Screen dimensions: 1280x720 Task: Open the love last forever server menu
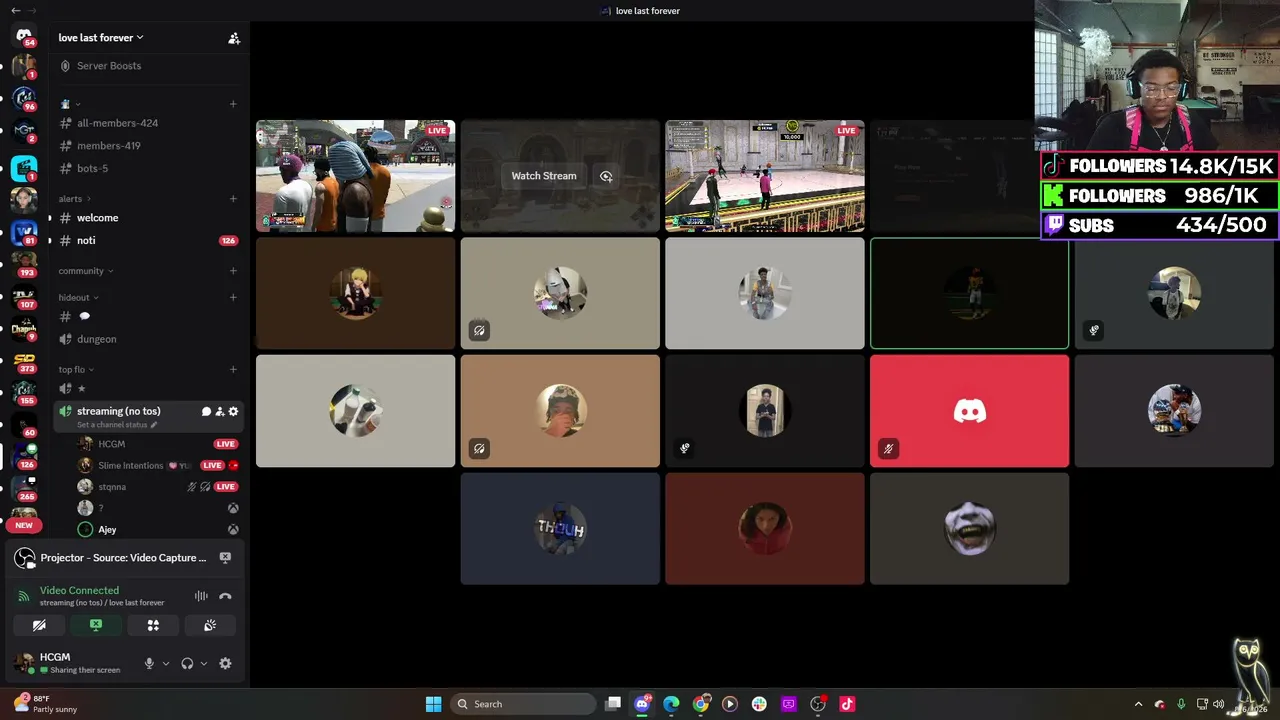coord(101,38)
